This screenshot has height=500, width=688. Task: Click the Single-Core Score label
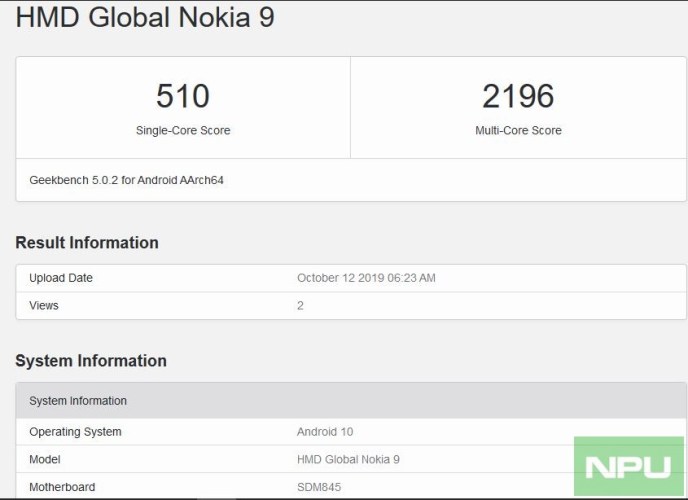183,130
